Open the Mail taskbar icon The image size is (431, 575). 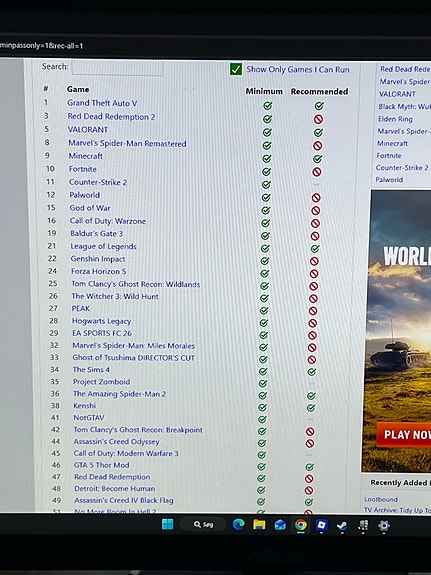tap(280, 525)
